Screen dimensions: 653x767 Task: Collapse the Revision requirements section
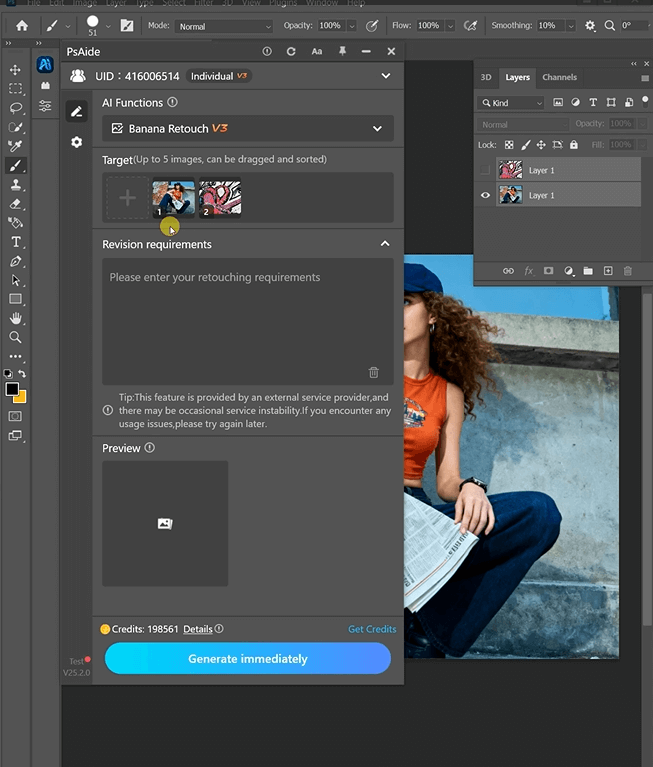coord(385,244)
